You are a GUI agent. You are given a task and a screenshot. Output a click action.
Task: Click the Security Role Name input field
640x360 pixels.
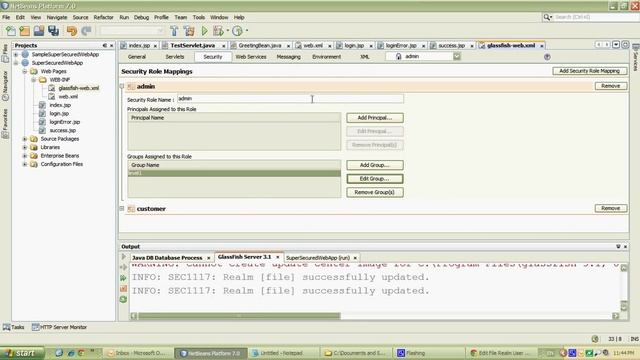[x=290, y=99]
